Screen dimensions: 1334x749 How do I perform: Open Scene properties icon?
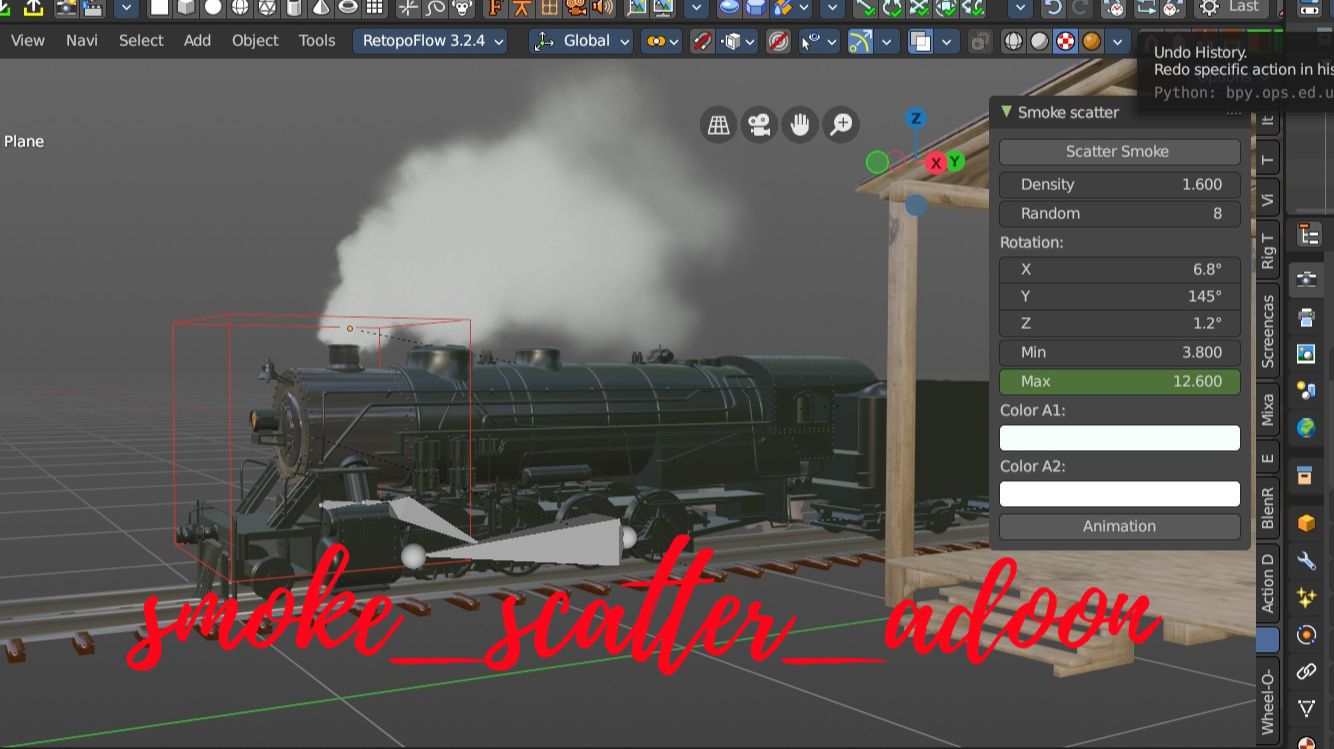(x=1306, y=390)
